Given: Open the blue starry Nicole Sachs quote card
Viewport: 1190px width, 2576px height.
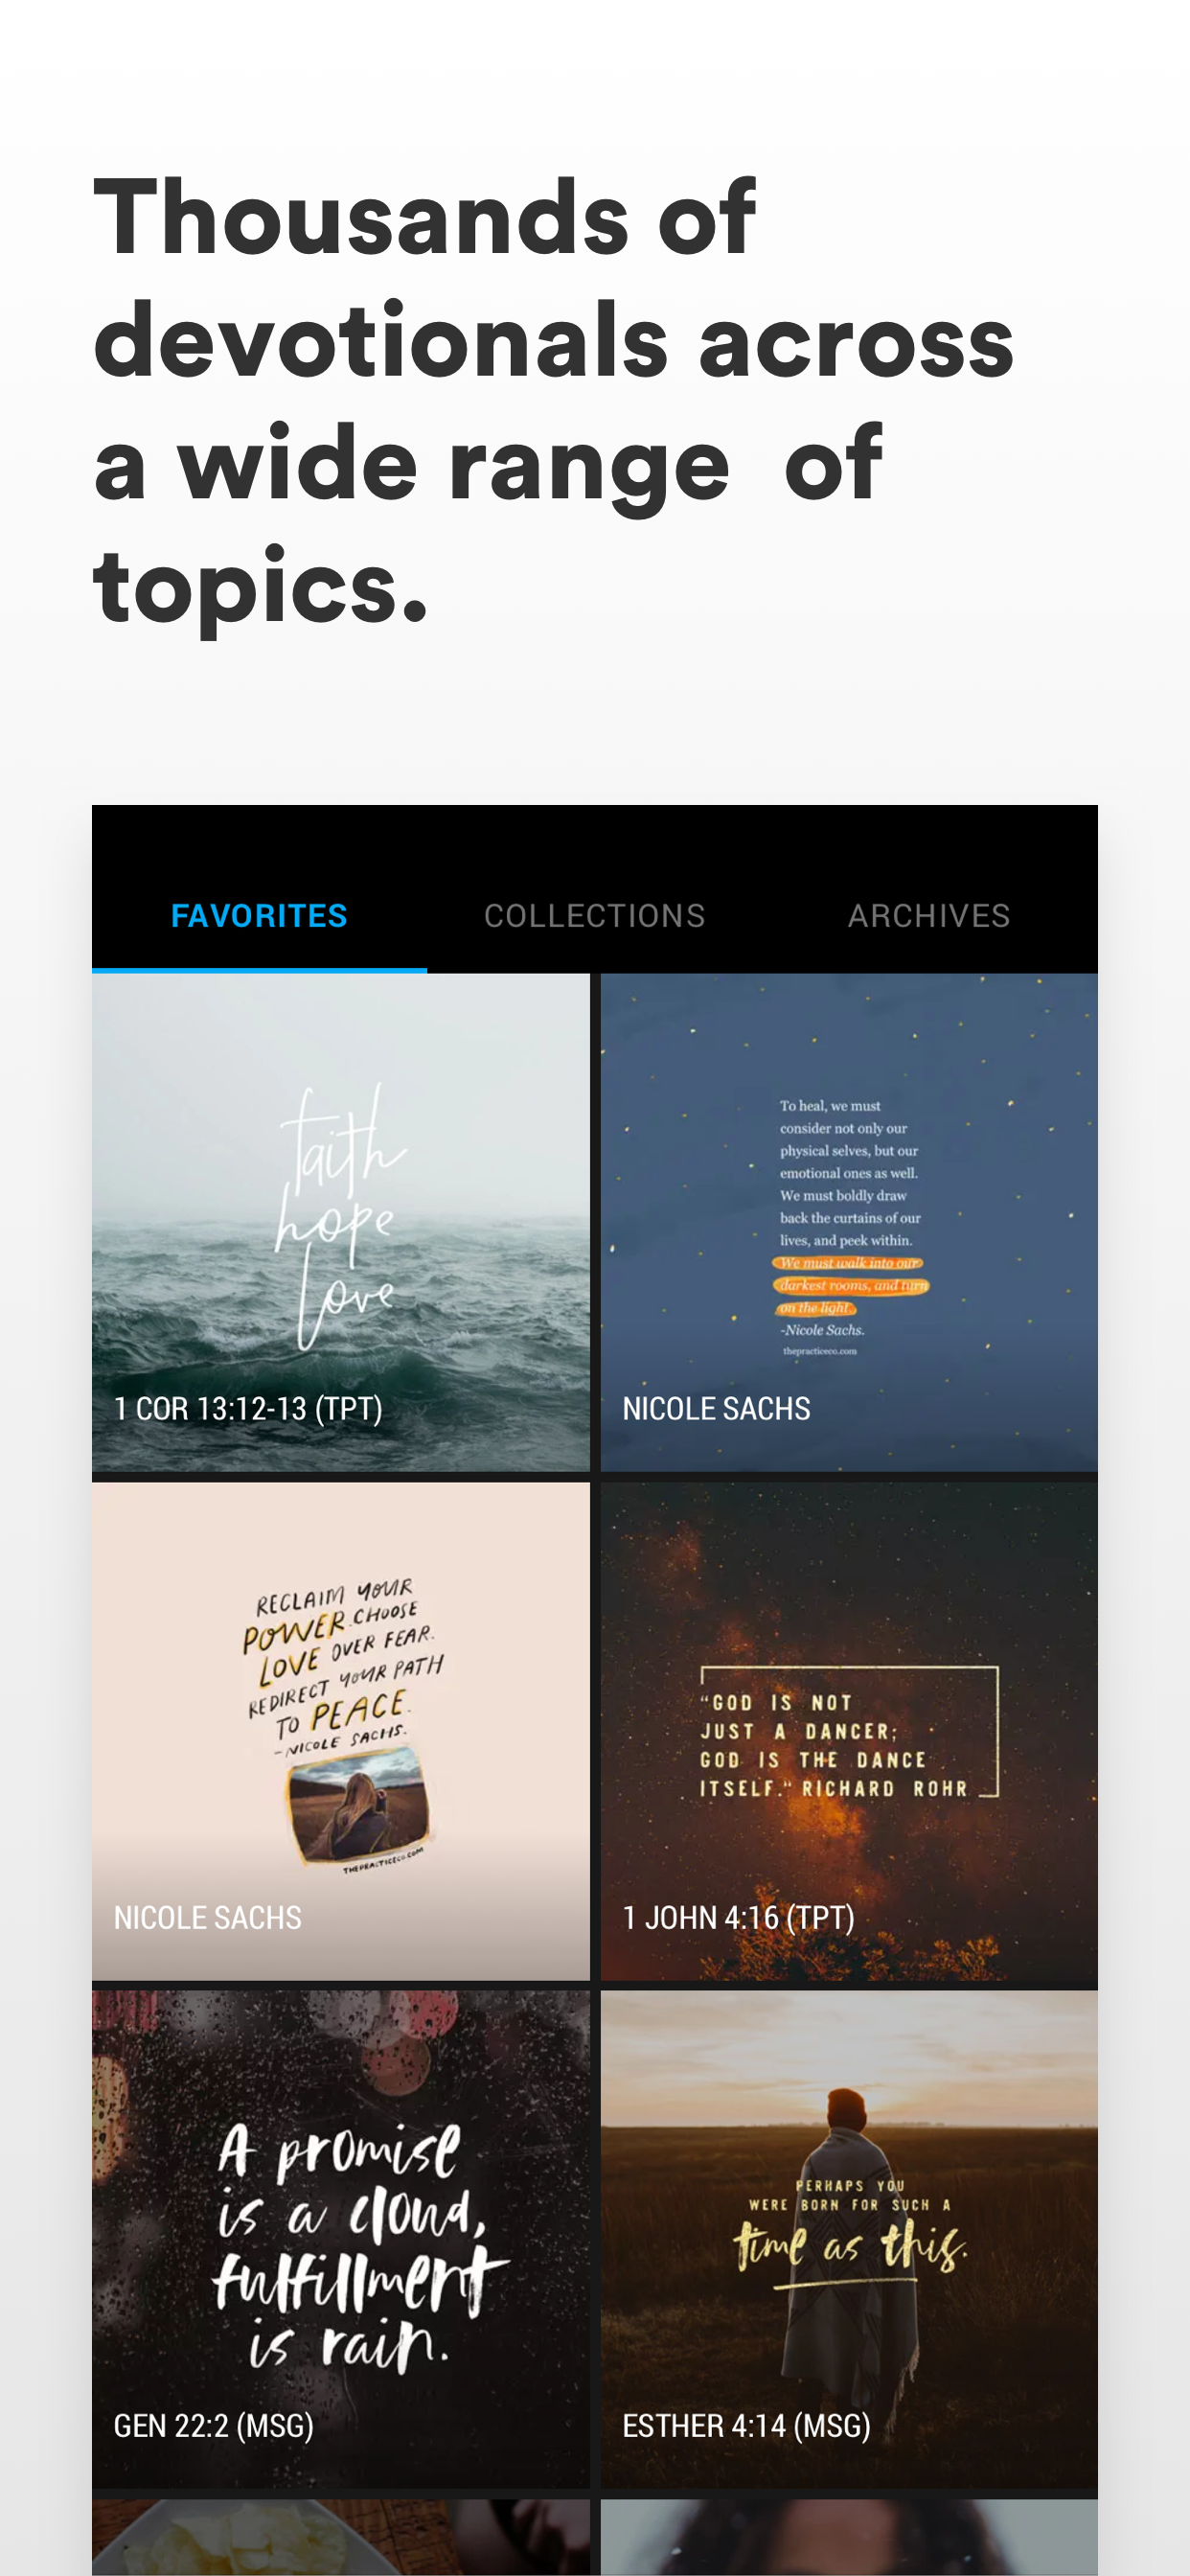Looking at the screenshot, I should [x=849, y=1222].
